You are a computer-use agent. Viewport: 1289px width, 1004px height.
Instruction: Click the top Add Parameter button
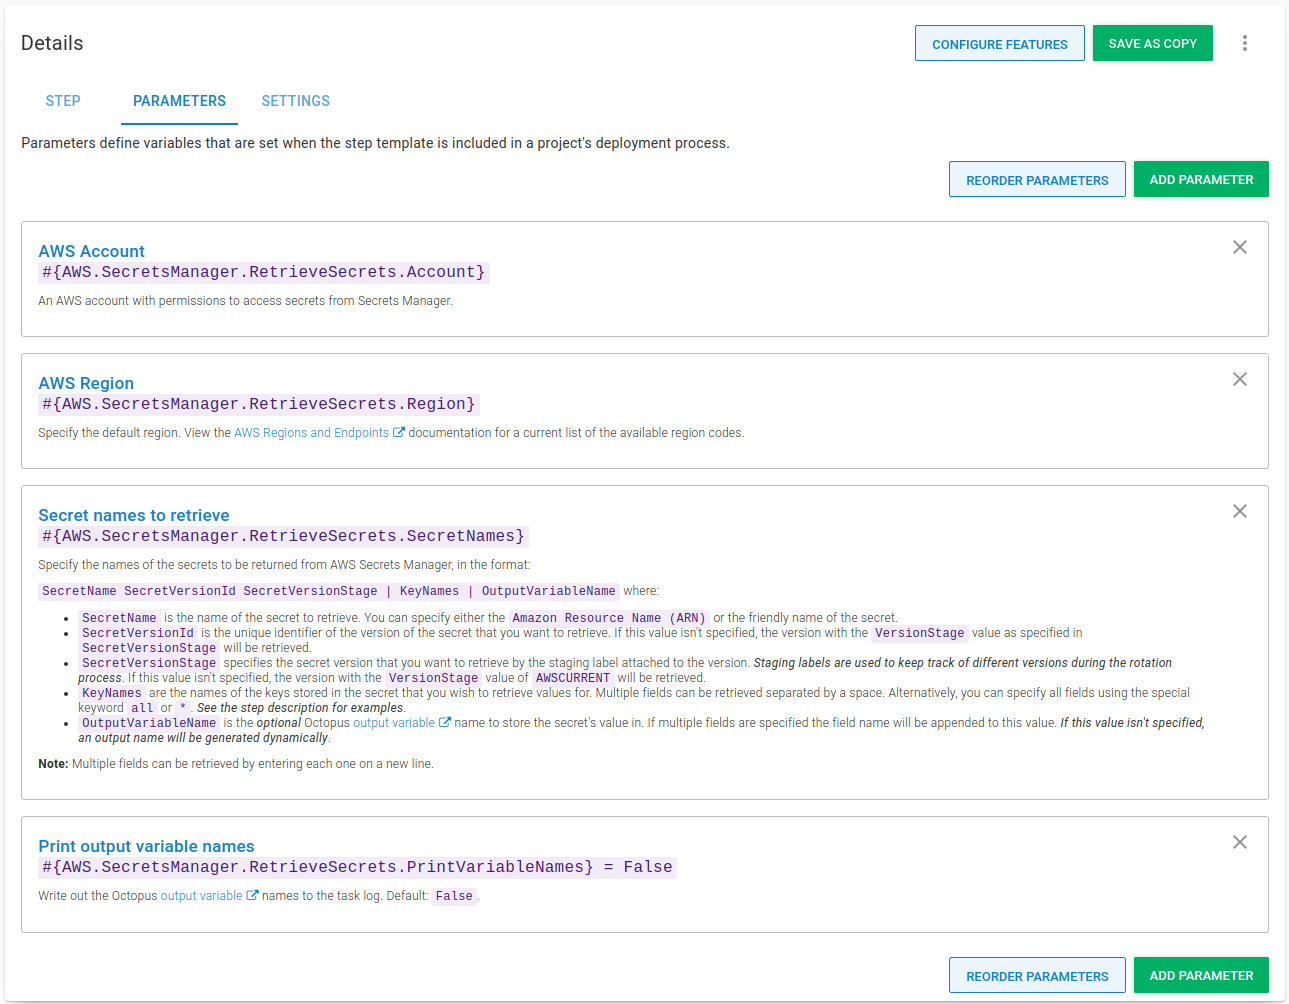[1200, 180]
